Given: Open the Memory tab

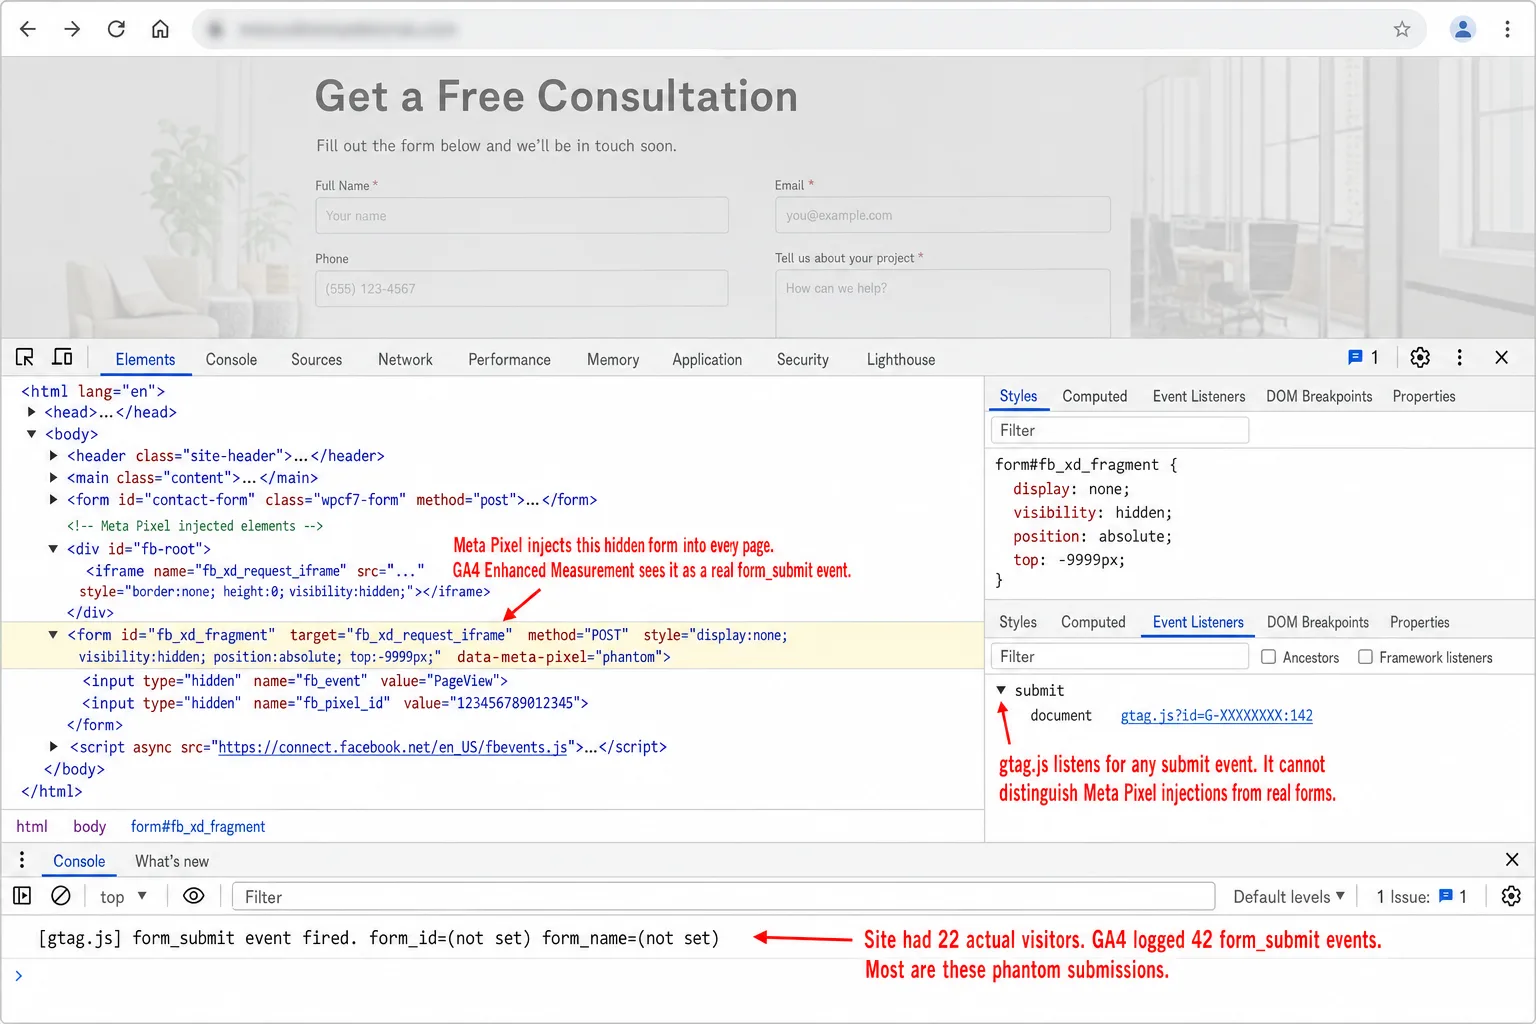Looking at the screenshot, I should point(613,359).
